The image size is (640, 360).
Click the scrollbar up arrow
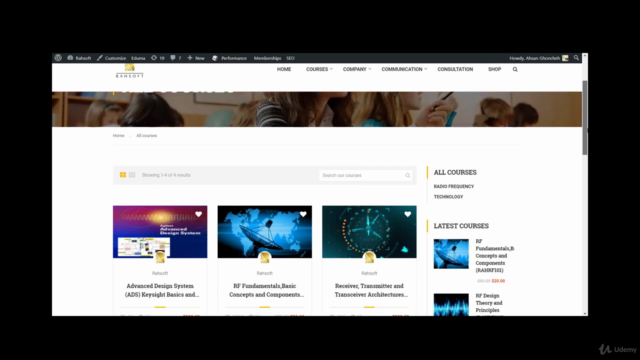pos(585,56)
